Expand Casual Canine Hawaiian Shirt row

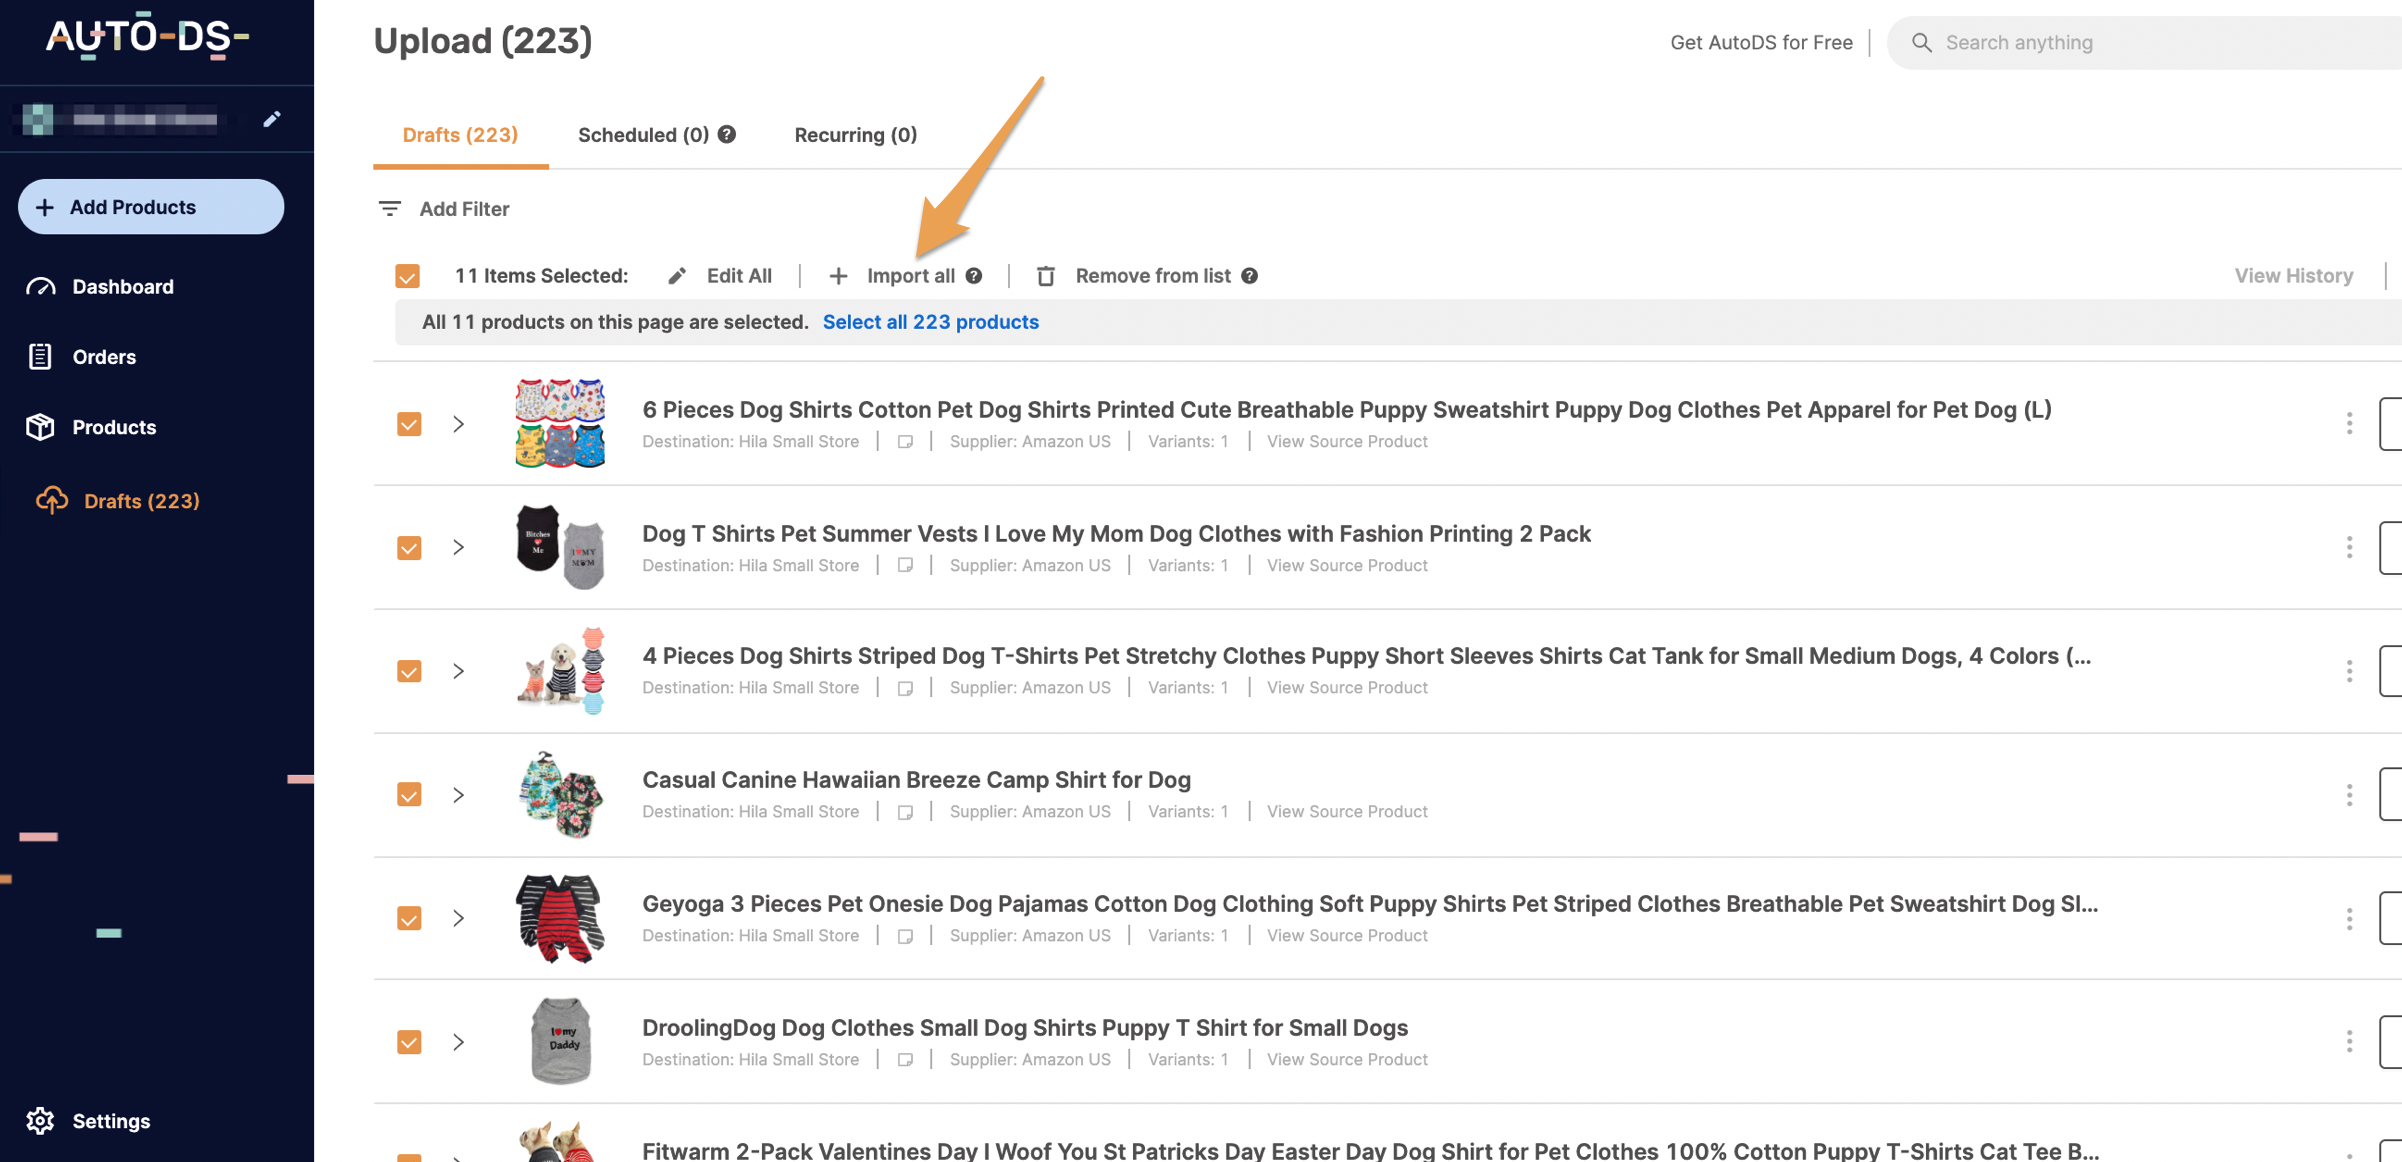point(458,795)
